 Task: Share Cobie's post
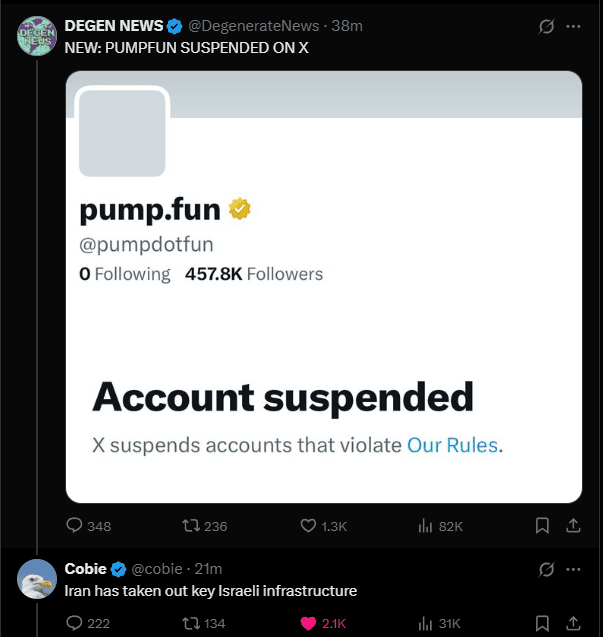pyautogui.click(x=573, y=623)
